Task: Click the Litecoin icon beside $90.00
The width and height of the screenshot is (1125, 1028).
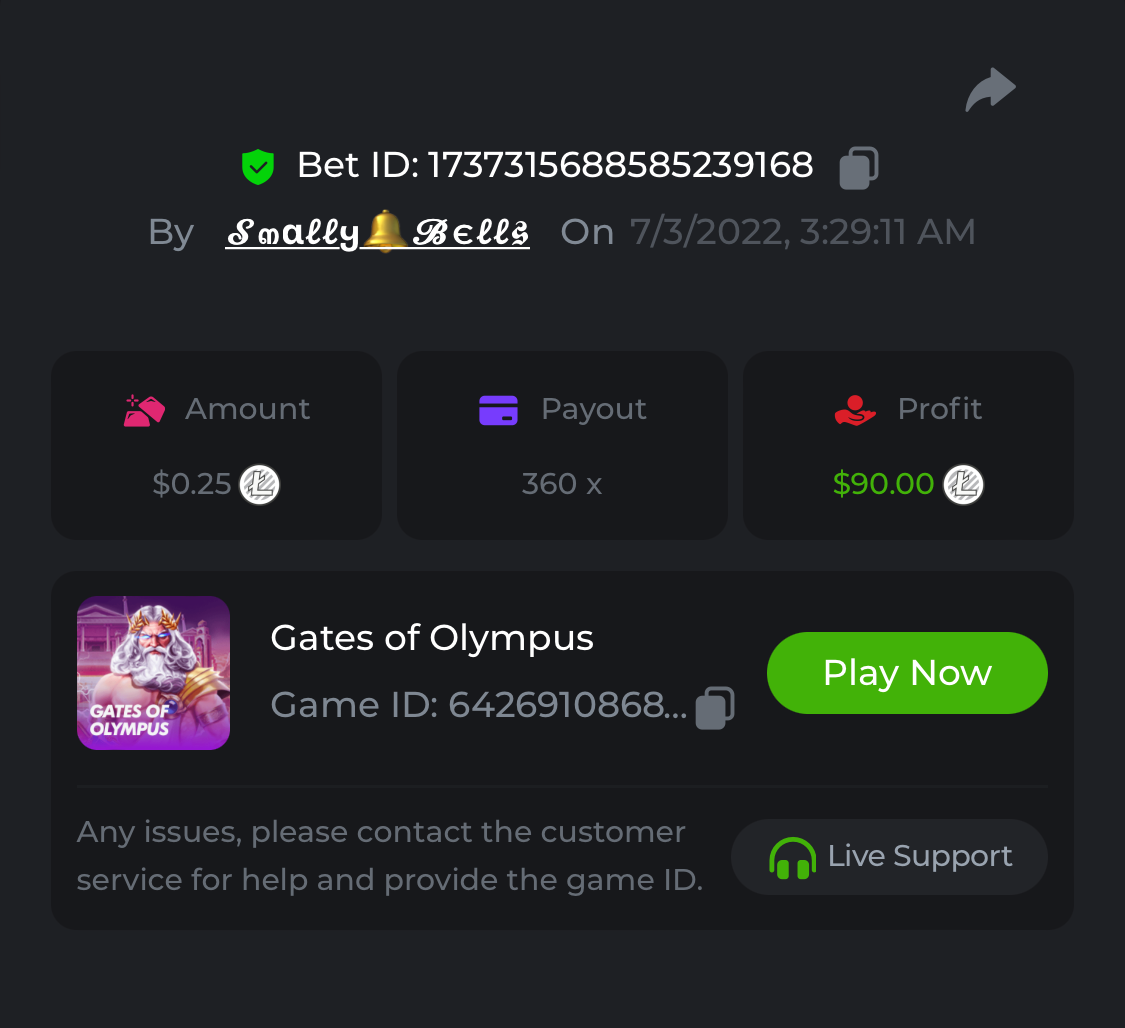Action: pos(964,485)
